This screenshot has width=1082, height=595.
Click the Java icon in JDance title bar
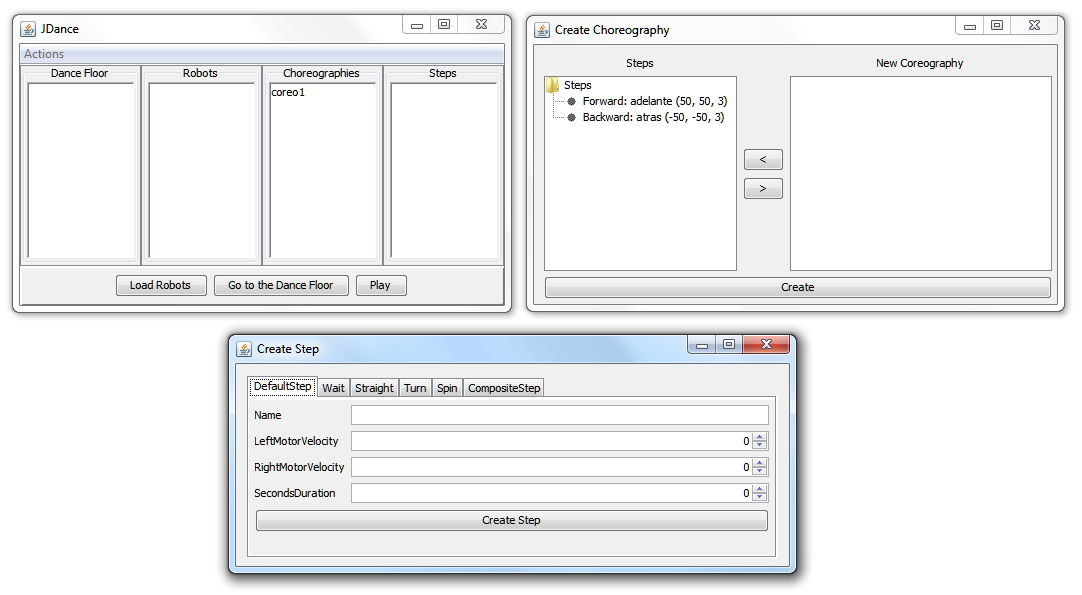tap(28, 29)
